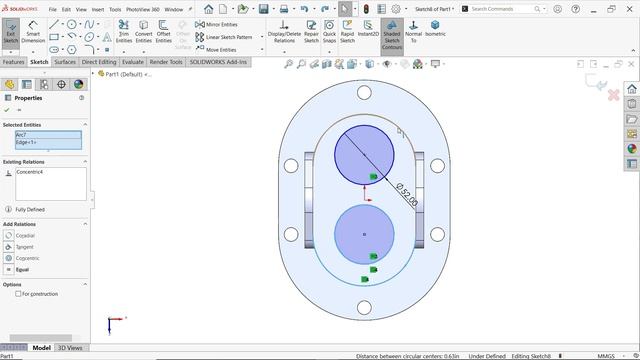This screenshot has width=640, height=360.
Task: Select the Line sketch tool
Action: tap(54, 24)
